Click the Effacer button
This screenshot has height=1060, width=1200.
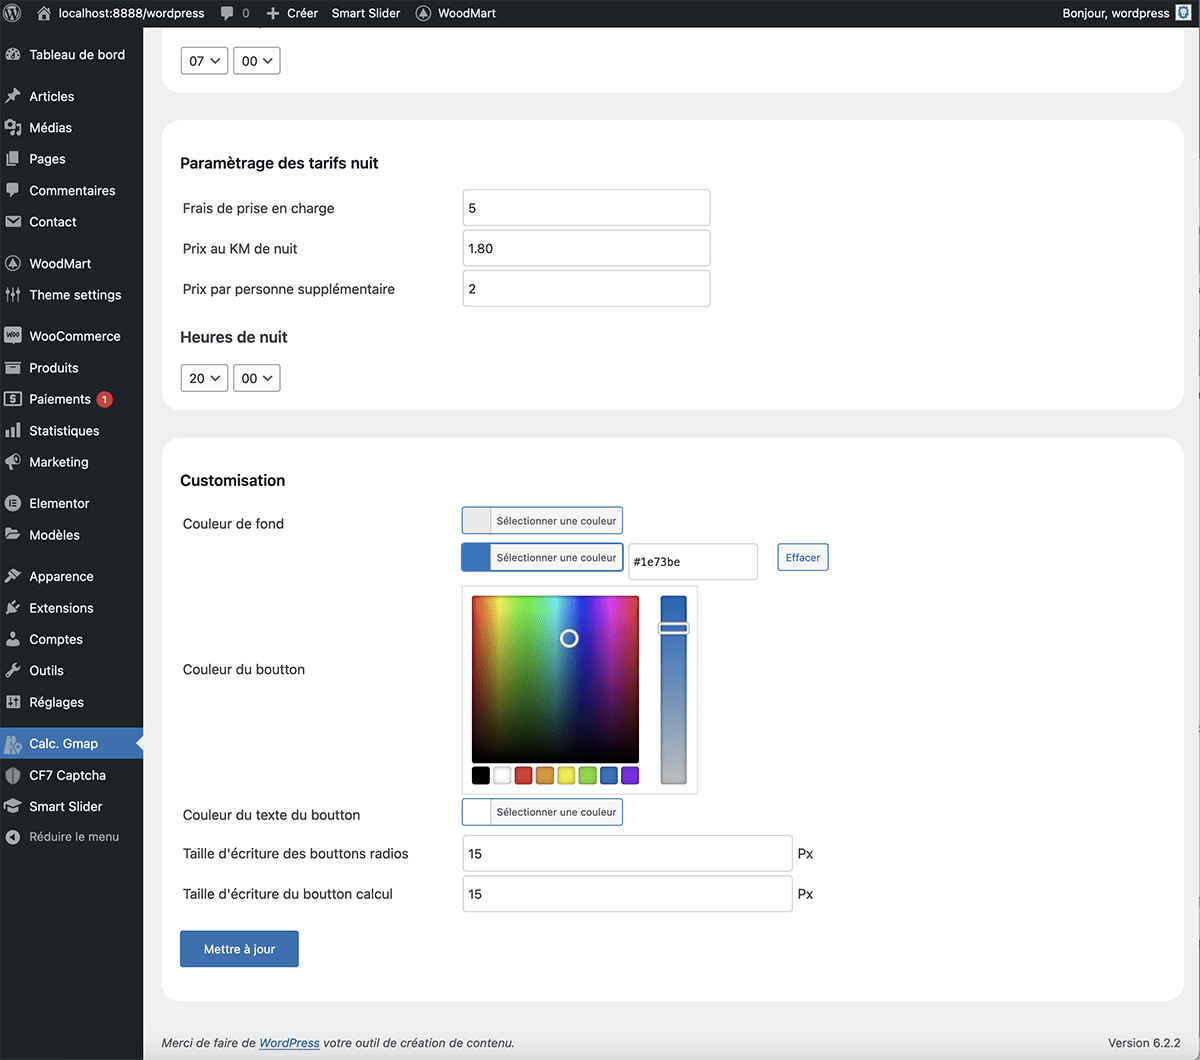tap(803, 558)
